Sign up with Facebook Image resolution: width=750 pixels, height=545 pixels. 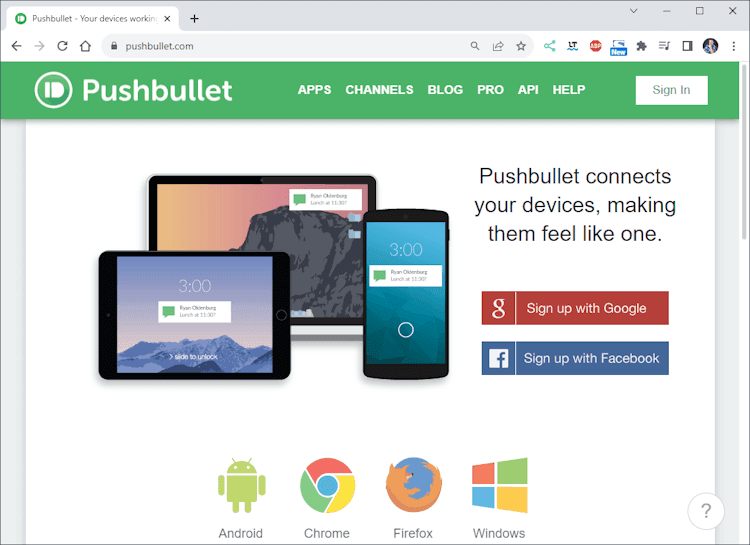(x=575, y=358)
